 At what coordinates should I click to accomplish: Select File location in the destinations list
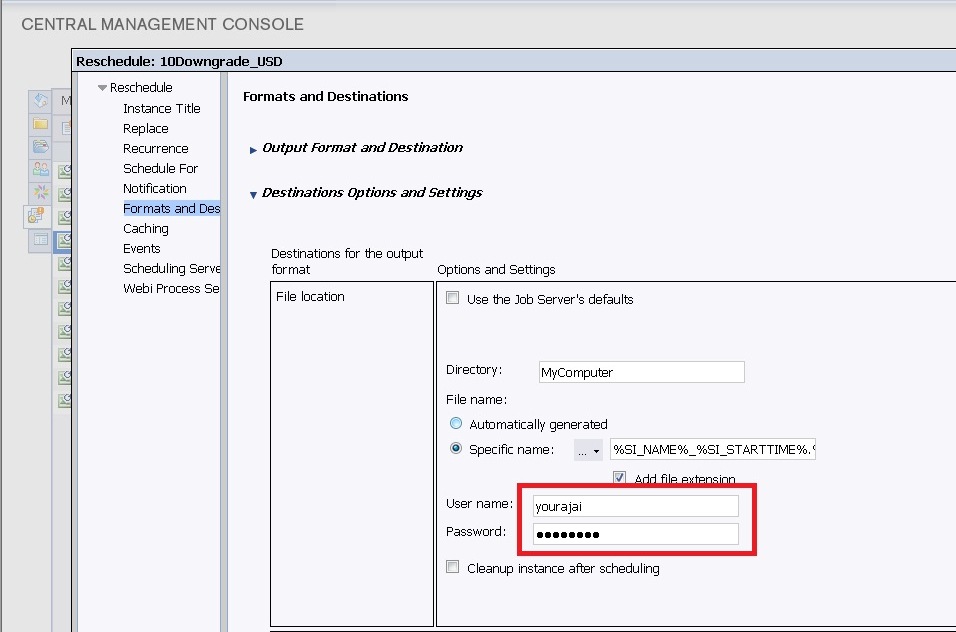(x=312, y=296)
